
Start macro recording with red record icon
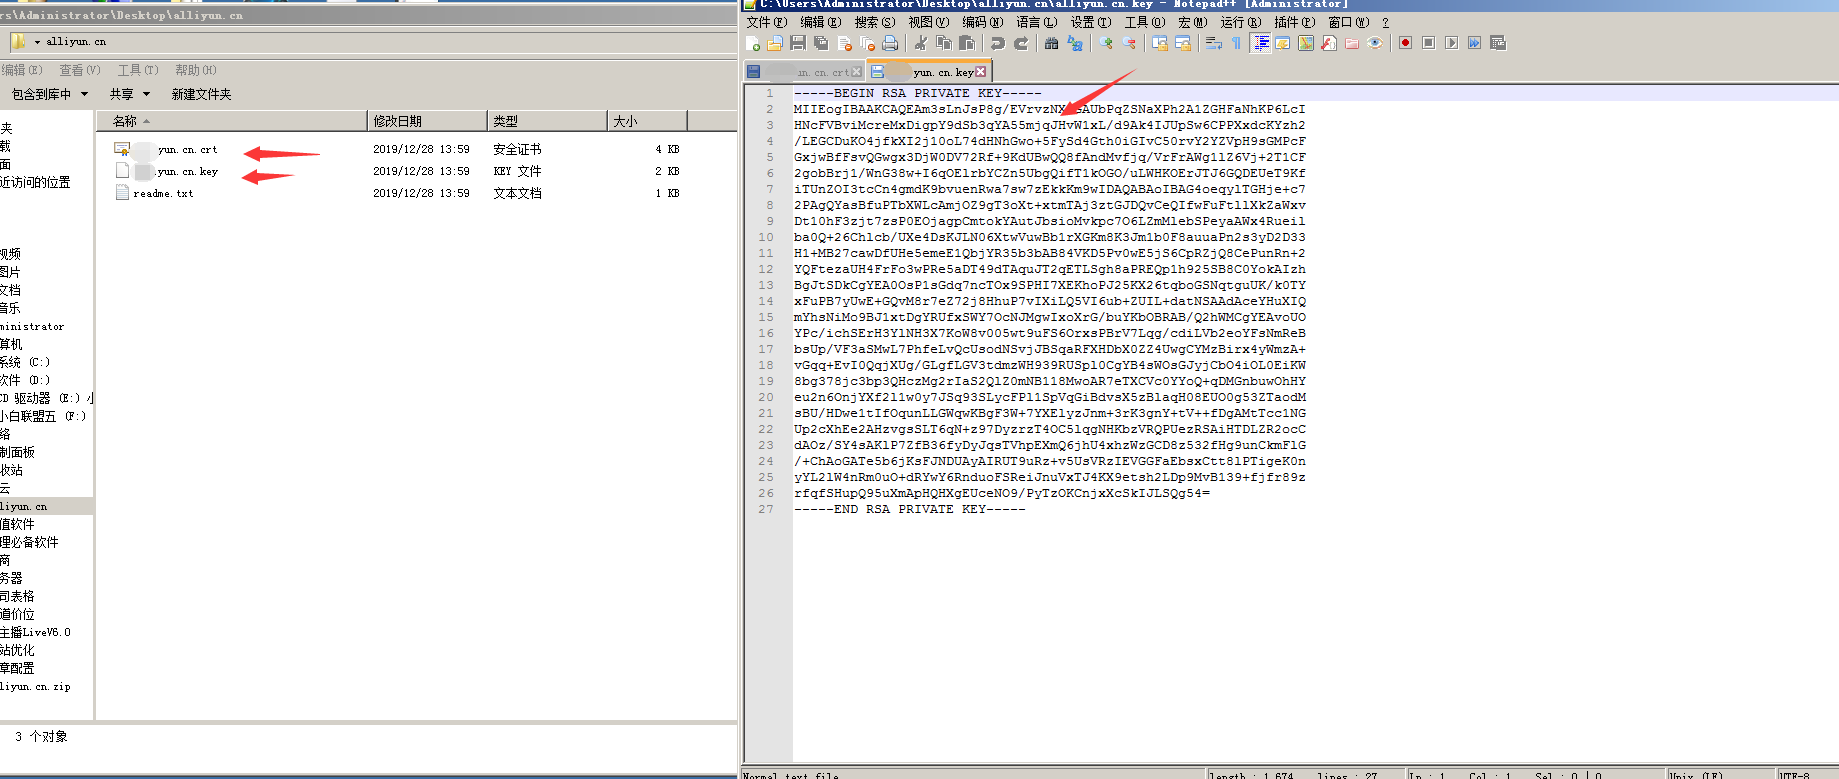(x=1405, y=43)
